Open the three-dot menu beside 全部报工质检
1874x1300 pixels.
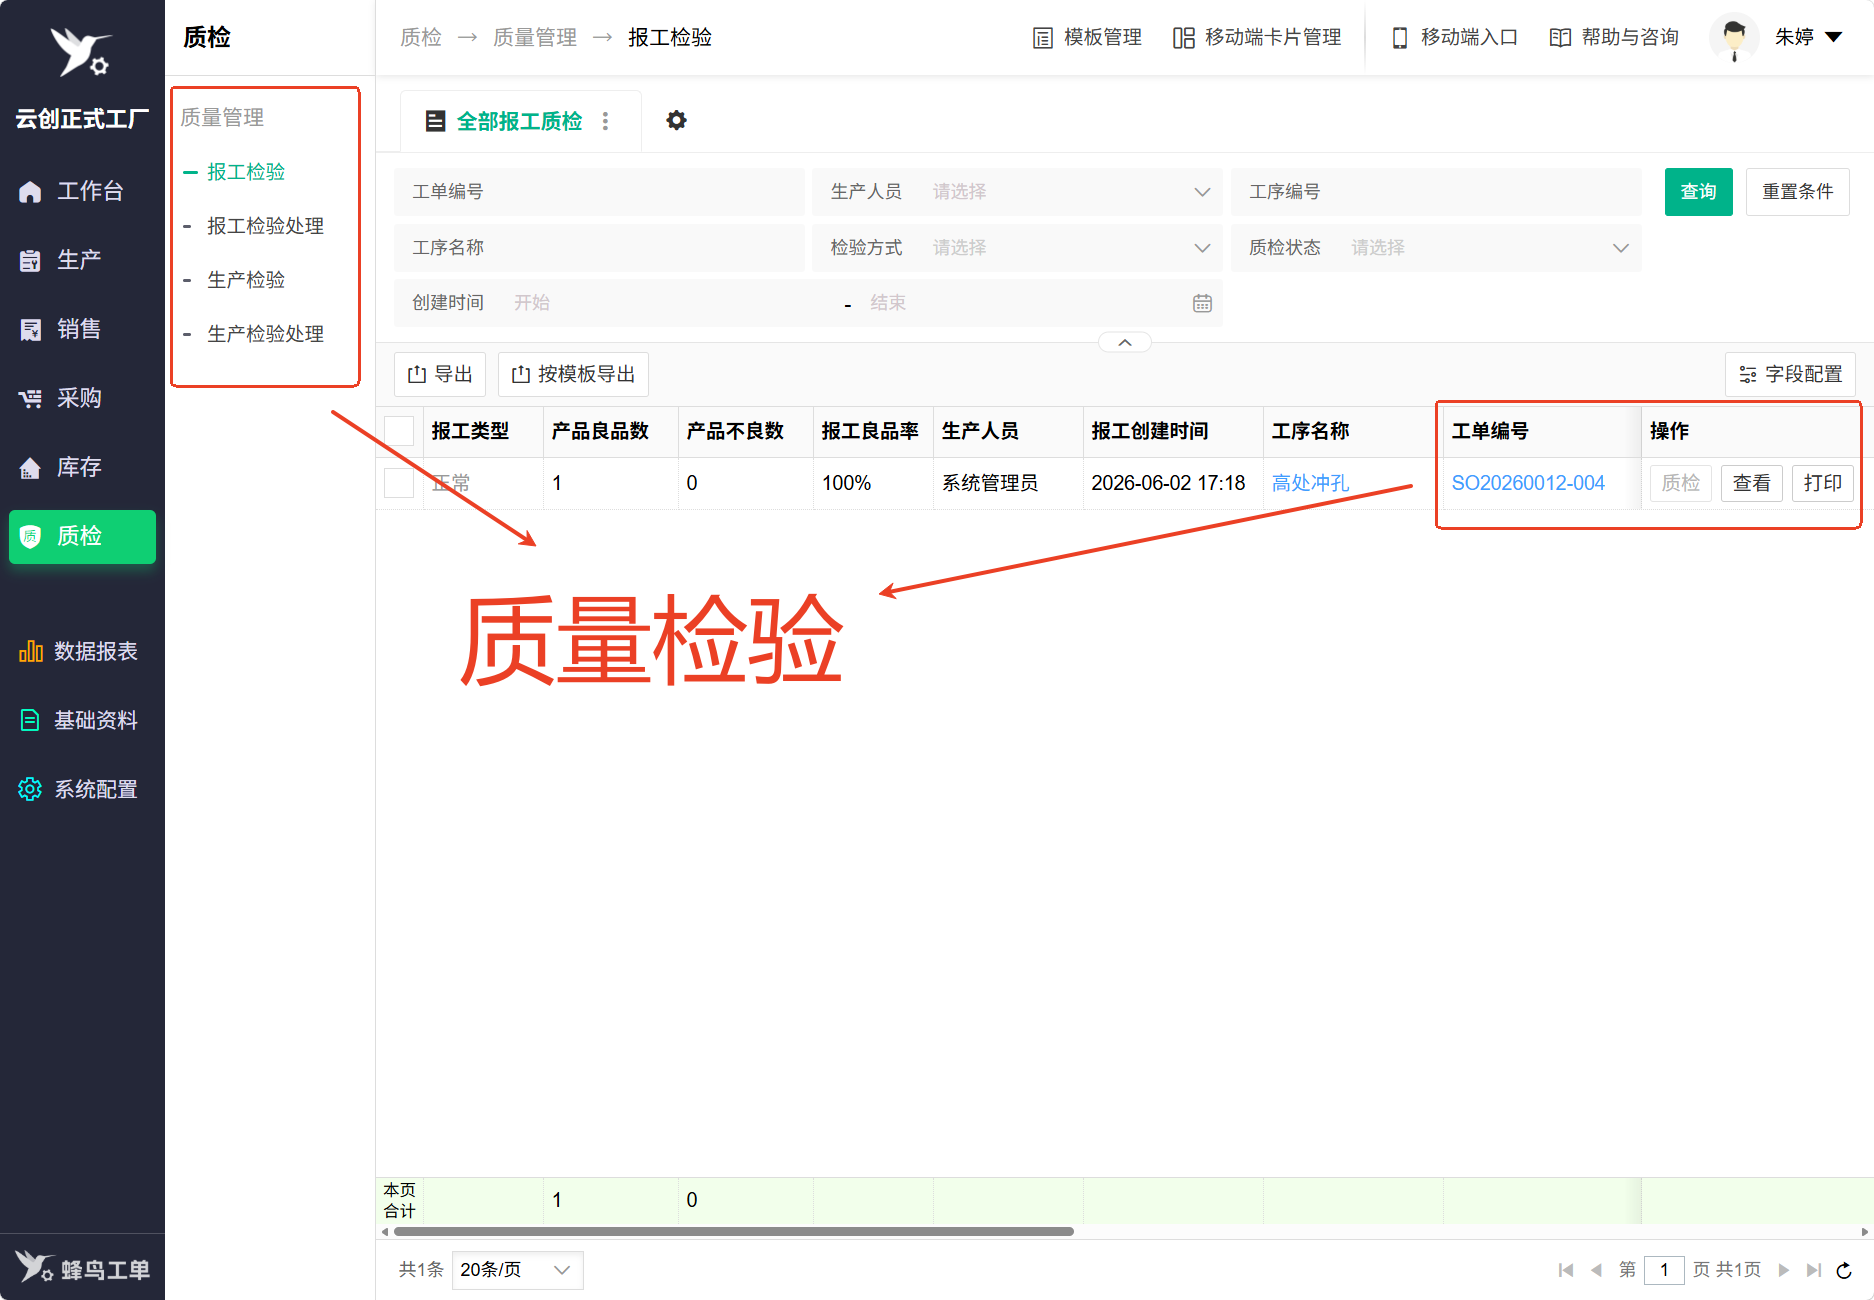[605, 121]
